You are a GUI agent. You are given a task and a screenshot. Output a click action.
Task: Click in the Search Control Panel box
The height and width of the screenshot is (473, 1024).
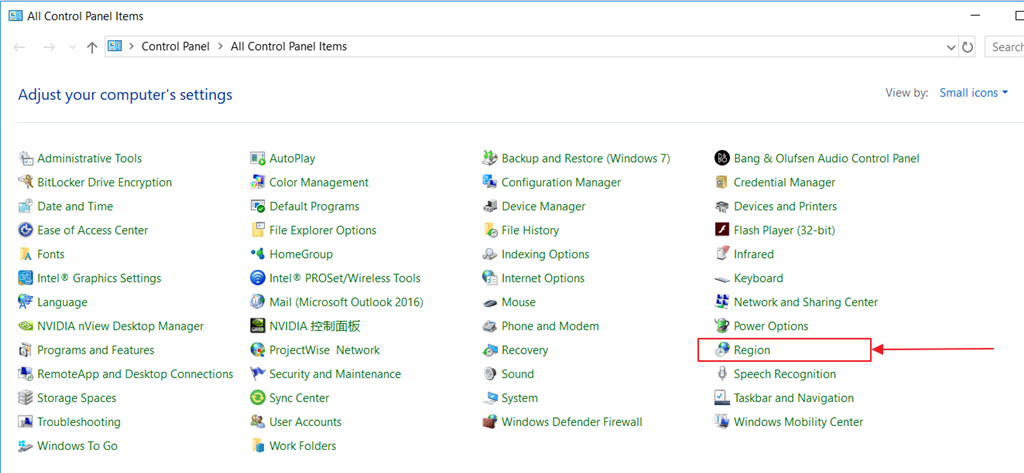pyautogui.click(x=1004, y=47)
